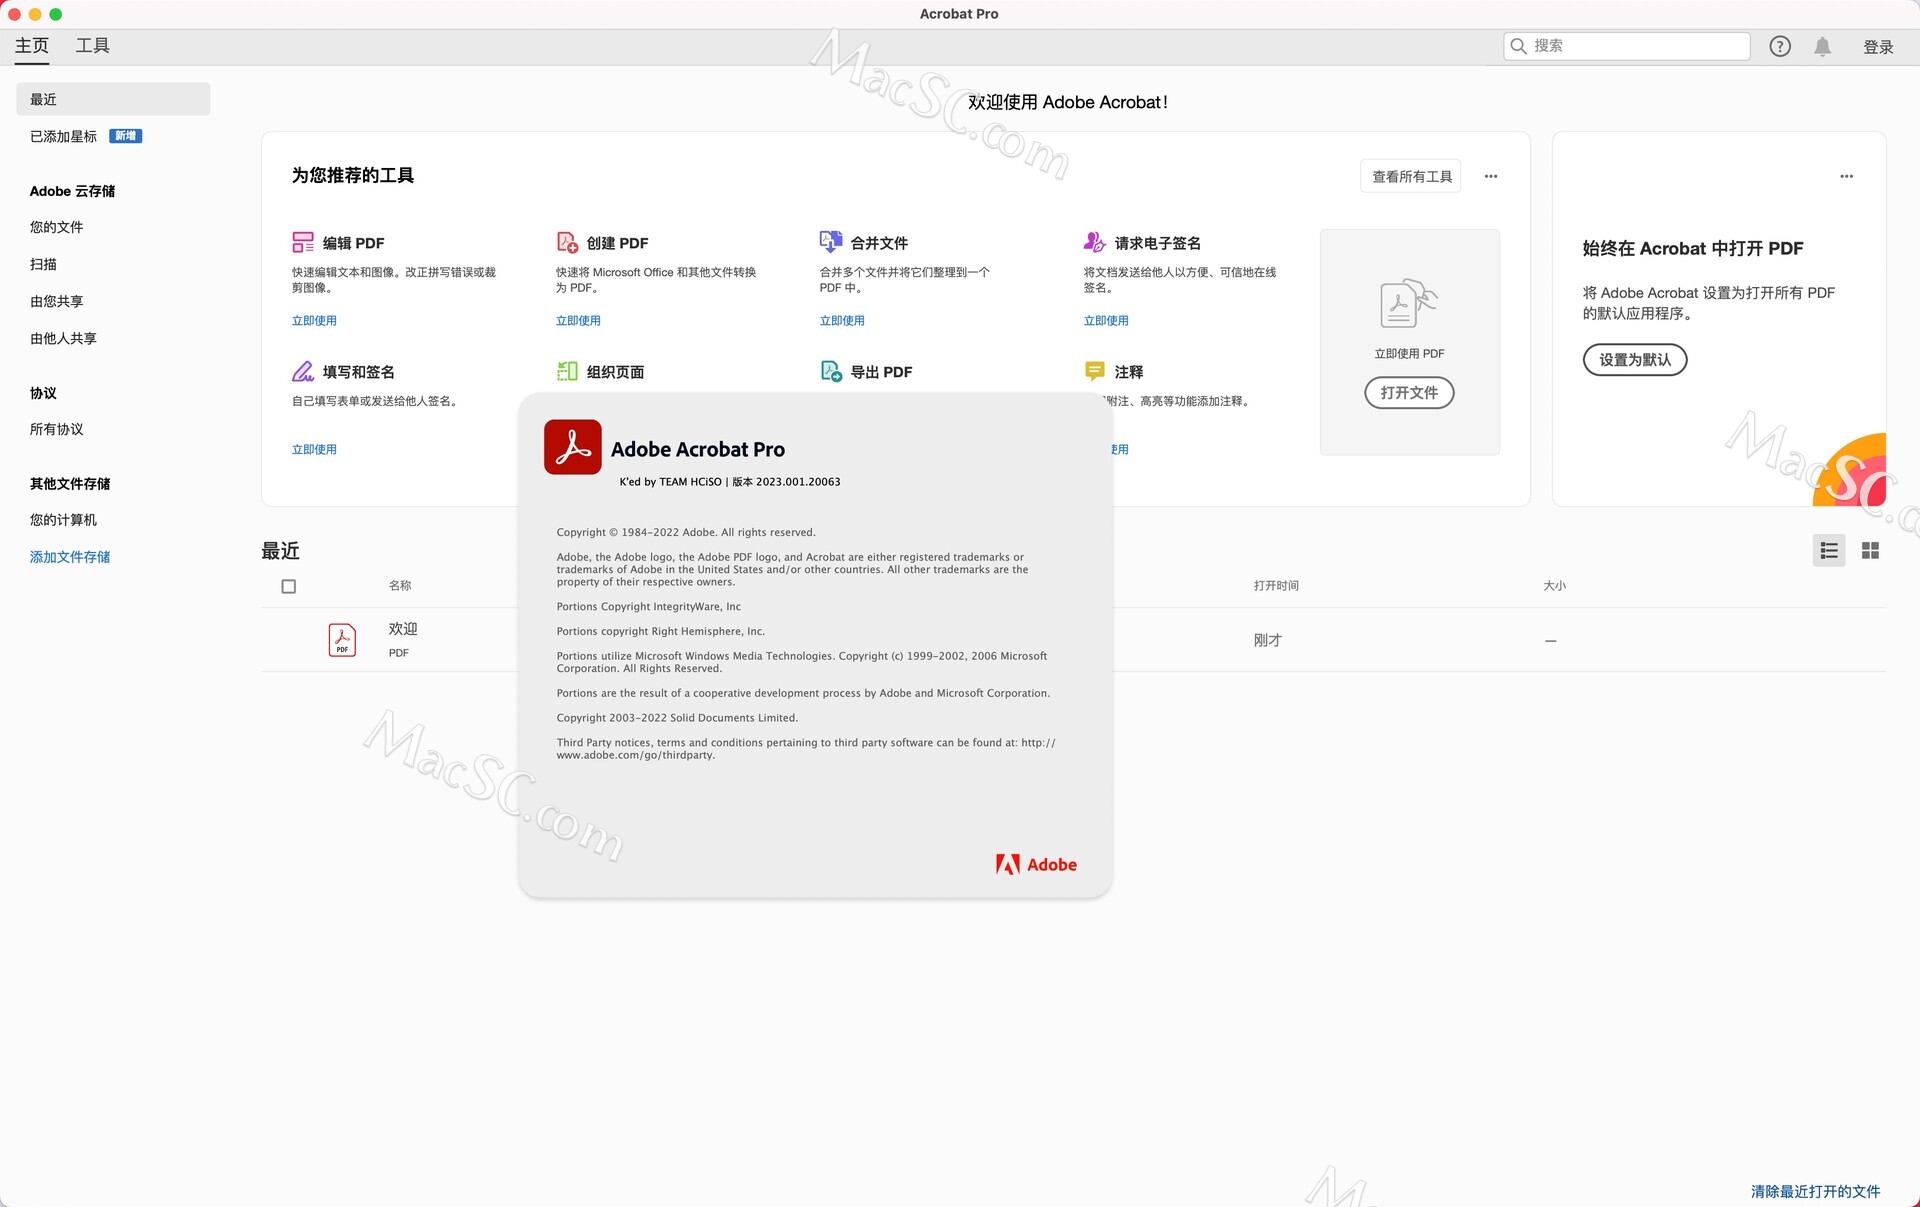Focus the 搜索 search input field
This screenshot has height=1207, width=1920.
1627,46
